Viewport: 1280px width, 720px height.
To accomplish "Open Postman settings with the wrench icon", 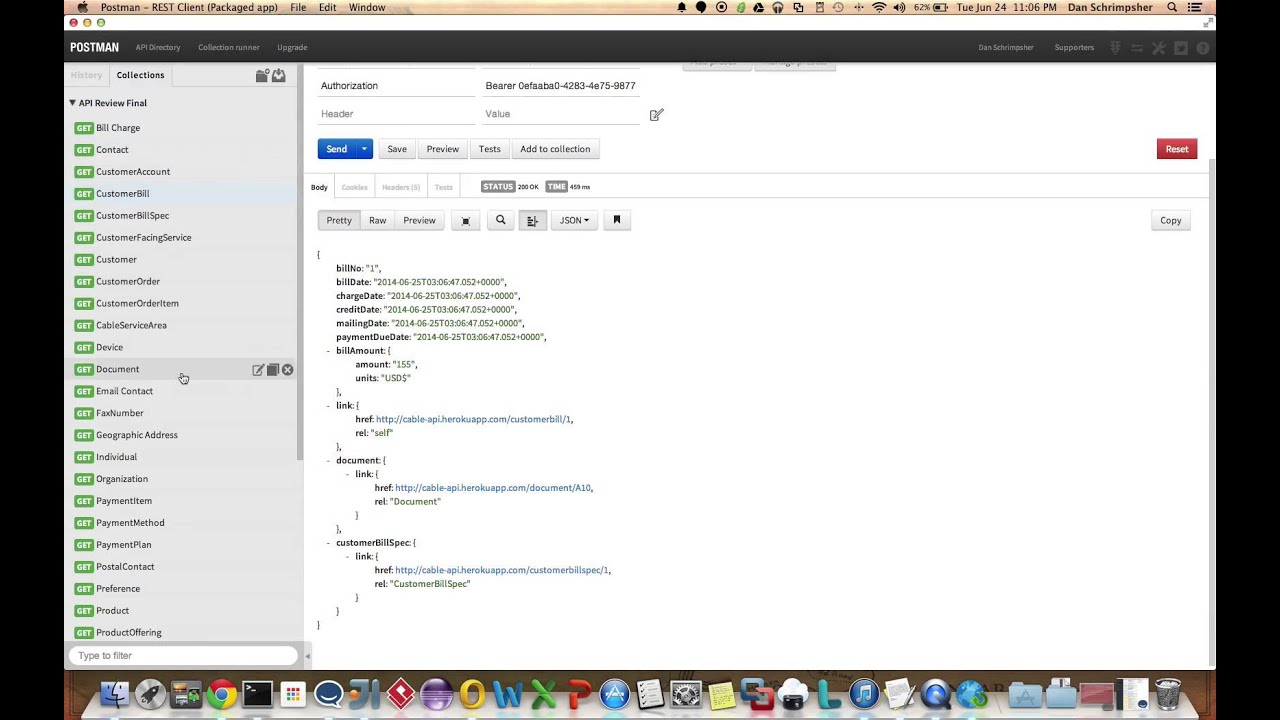I will click(x=1159, y=48).
